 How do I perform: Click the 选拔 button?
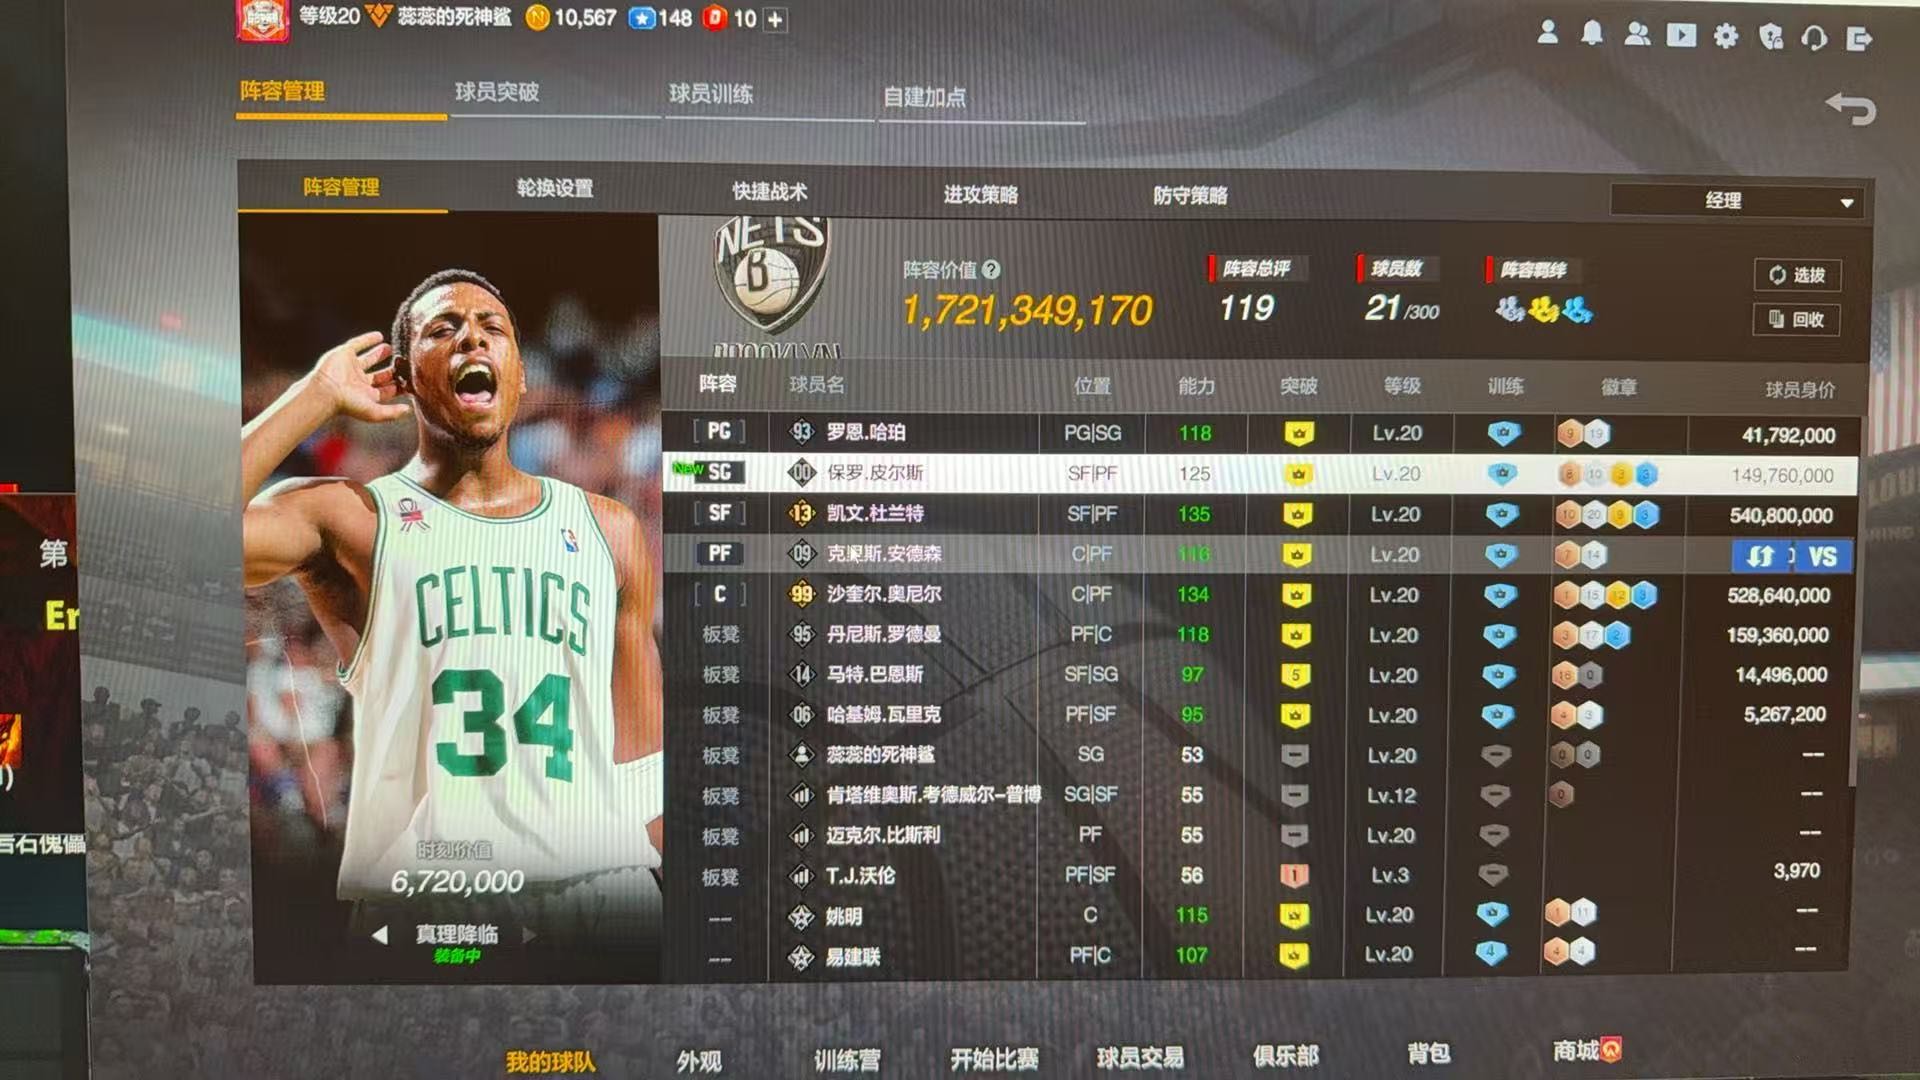(1797, 275)
